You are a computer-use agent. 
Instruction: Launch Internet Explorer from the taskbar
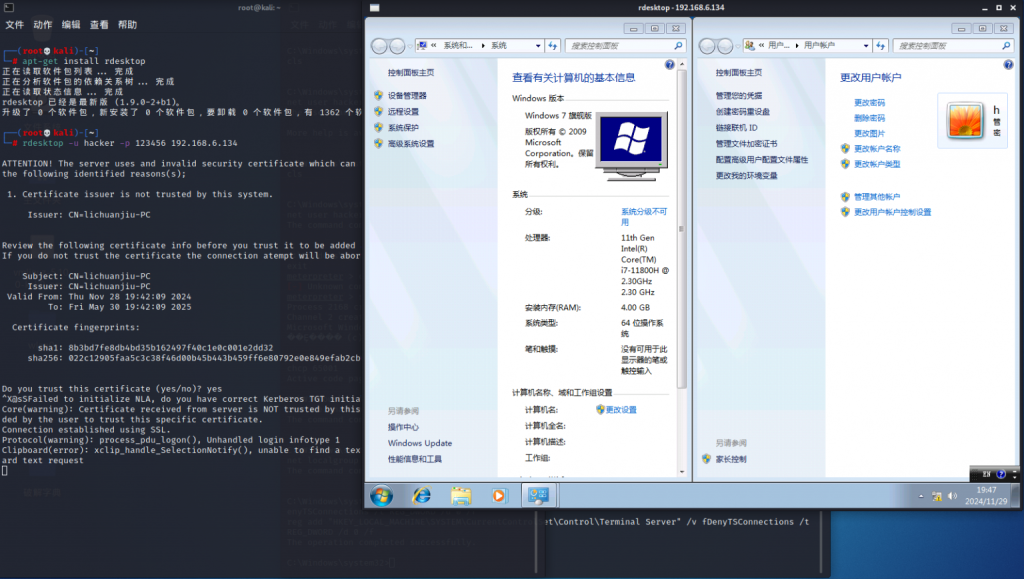click(x=421, y=496)
